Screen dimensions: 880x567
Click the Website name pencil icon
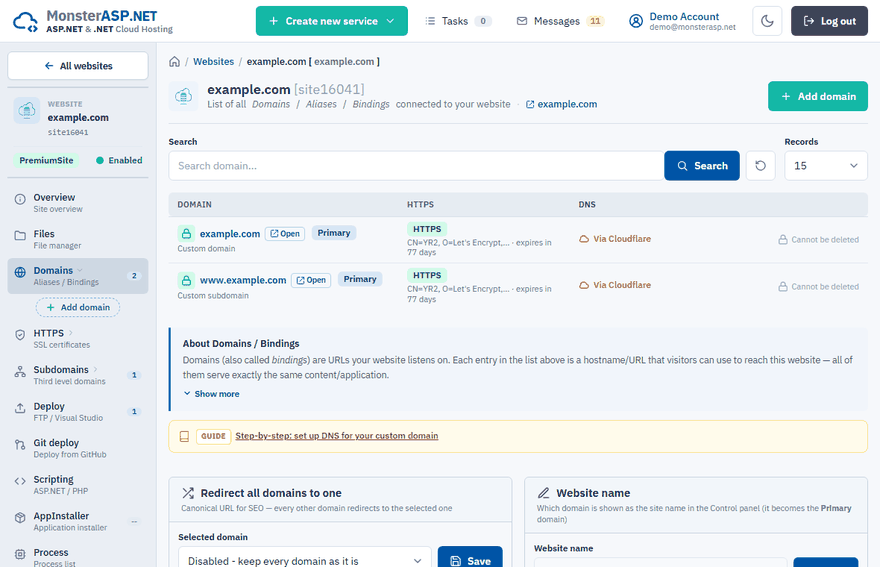[543, 493]
